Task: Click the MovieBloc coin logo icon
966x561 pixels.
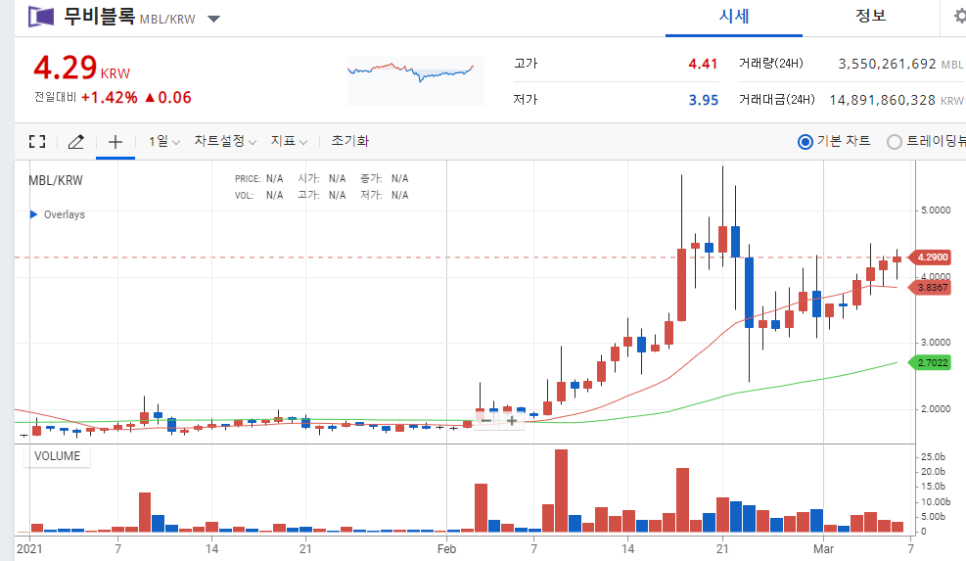Action: [41, 17]
